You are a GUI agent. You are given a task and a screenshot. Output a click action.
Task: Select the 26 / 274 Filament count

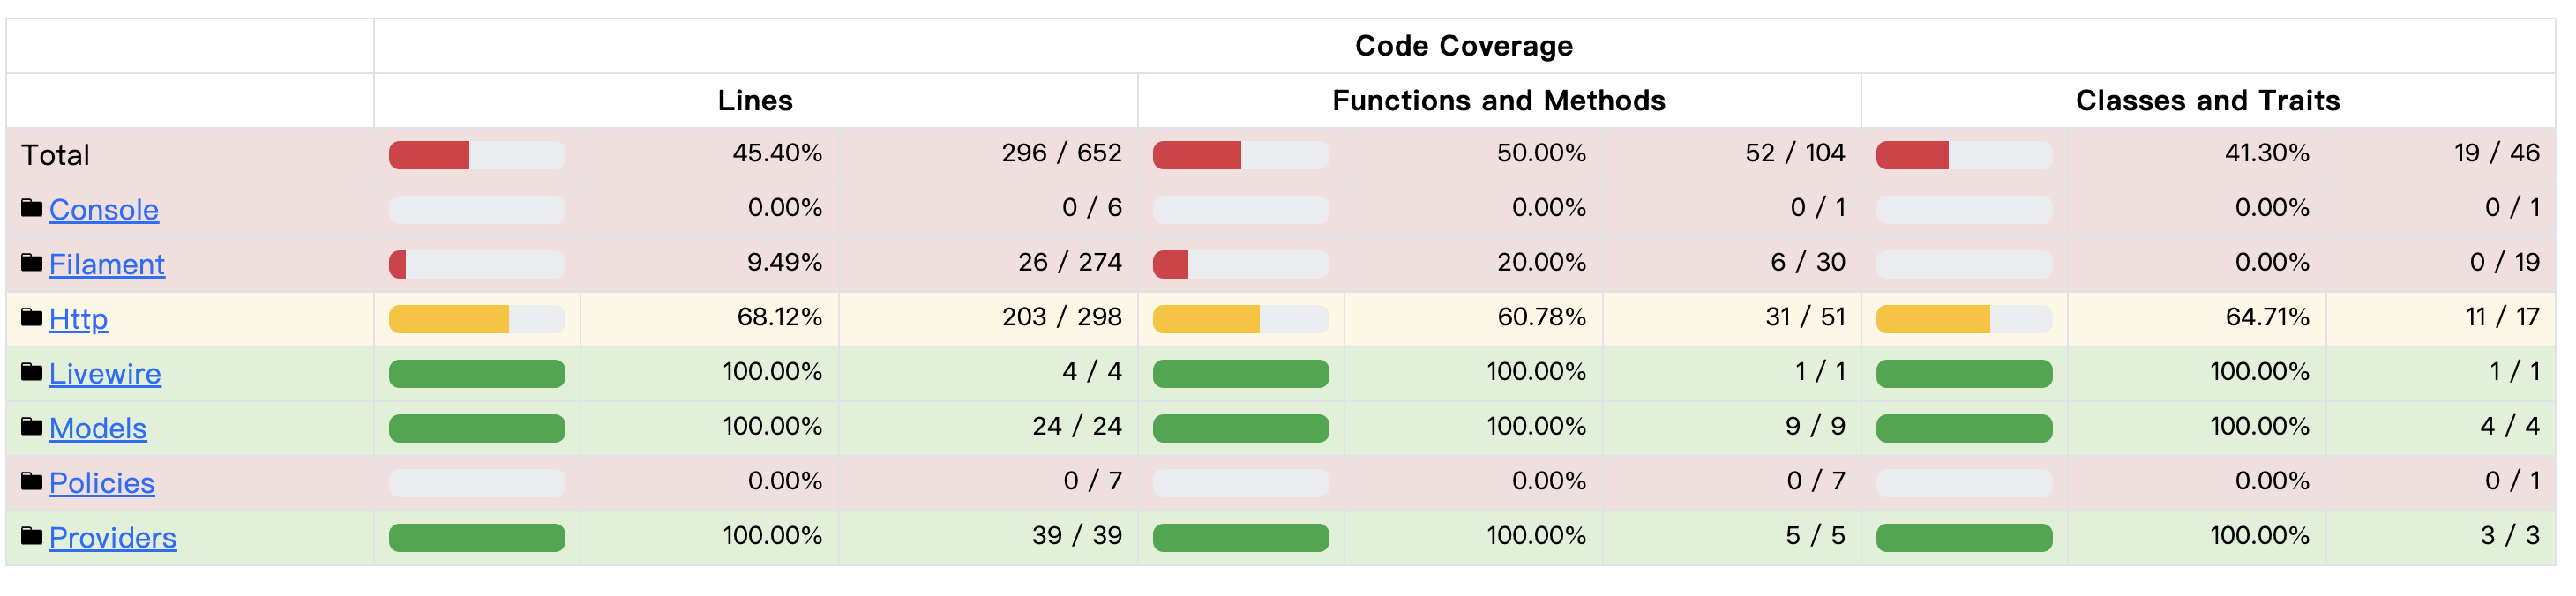pos(1070,262)
